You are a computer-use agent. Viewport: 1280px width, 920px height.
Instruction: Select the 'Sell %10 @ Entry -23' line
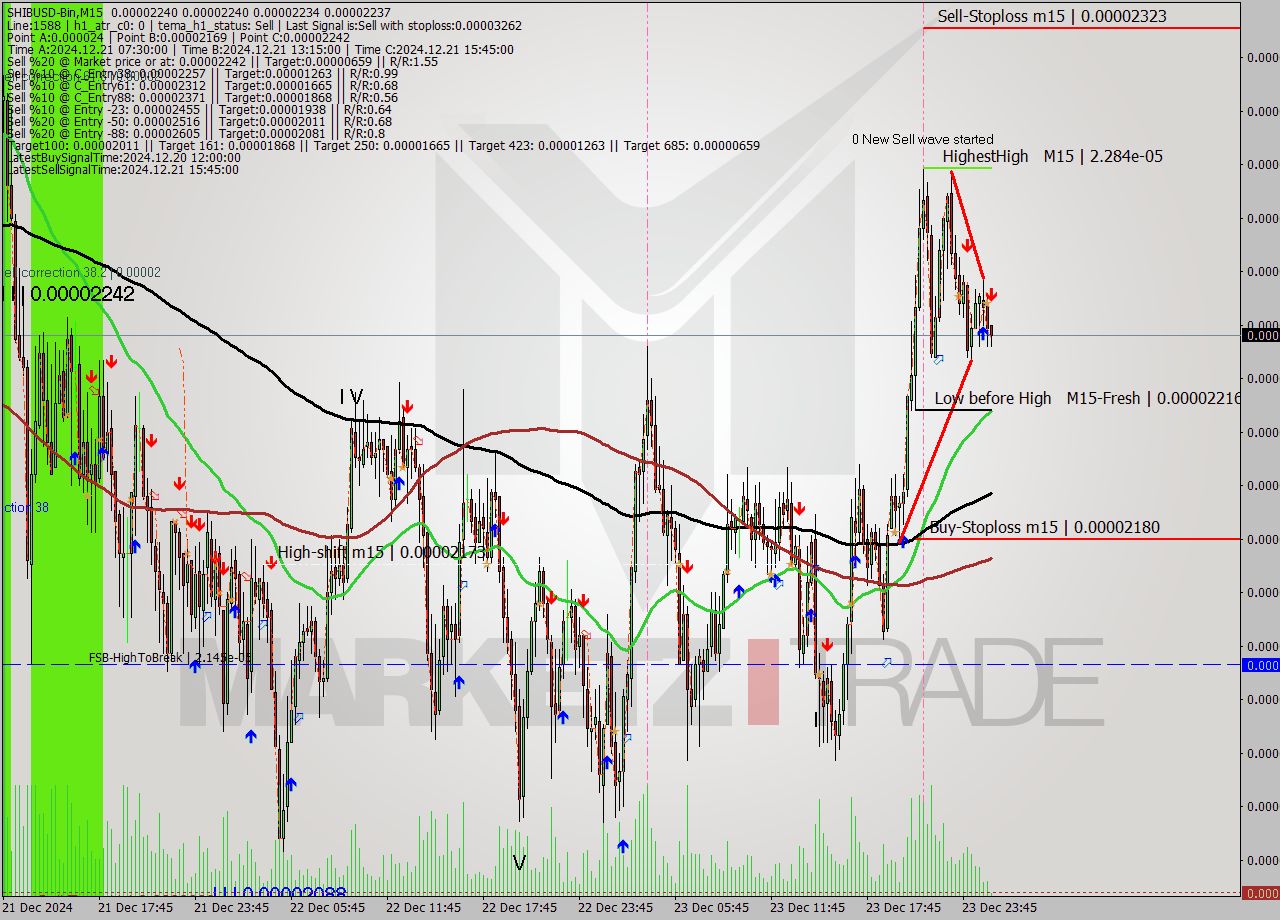pos(199,109)
